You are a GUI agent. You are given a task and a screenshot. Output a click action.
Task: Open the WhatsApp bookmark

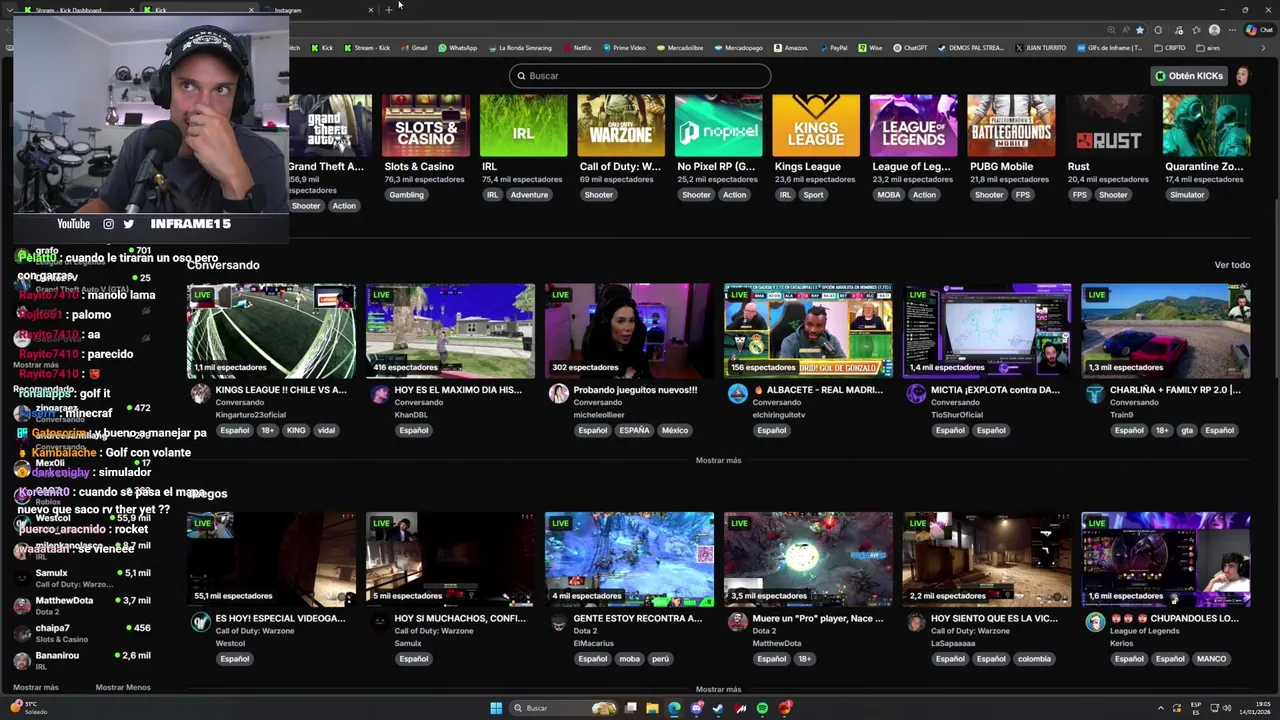(458, 48)
